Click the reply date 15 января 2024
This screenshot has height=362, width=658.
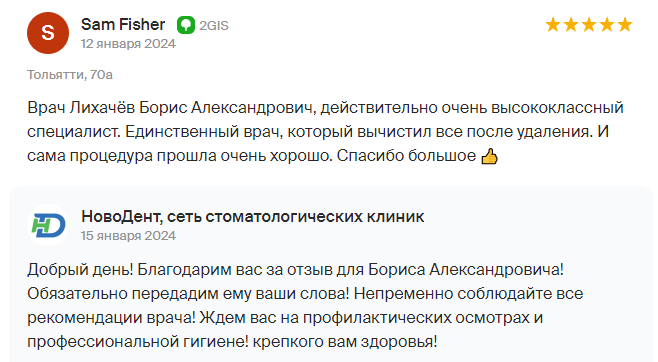point(128,236)
